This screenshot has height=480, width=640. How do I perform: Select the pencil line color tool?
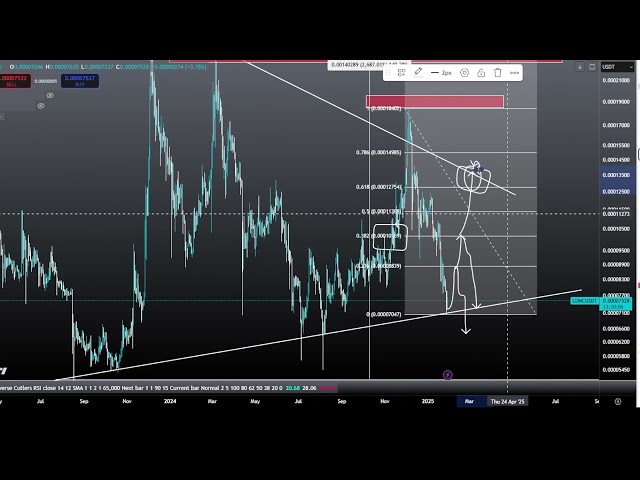(418, 73)
